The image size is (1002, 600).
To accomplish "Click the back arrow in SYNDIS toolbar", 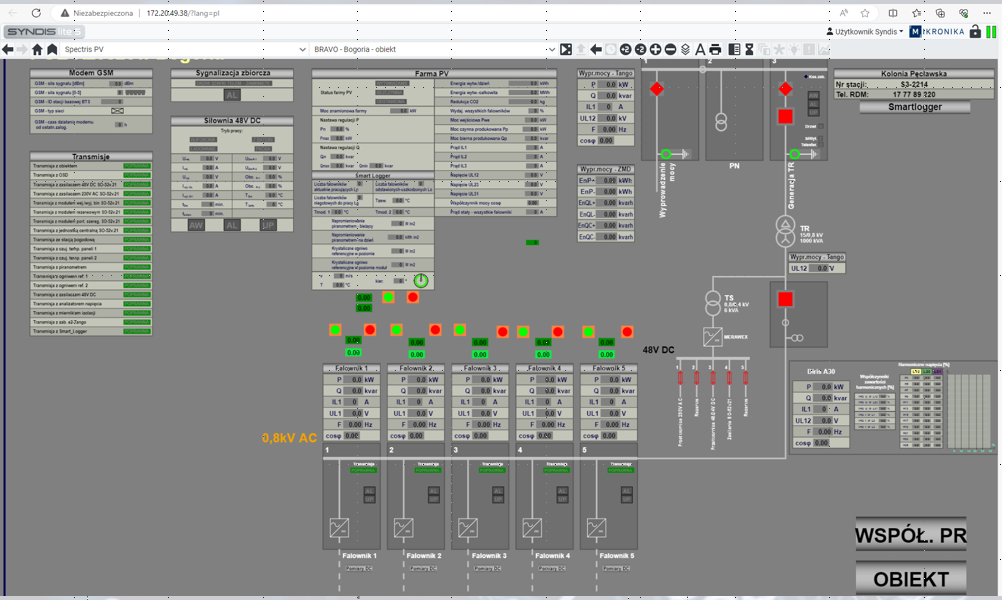I will click(x=9, y=49).
